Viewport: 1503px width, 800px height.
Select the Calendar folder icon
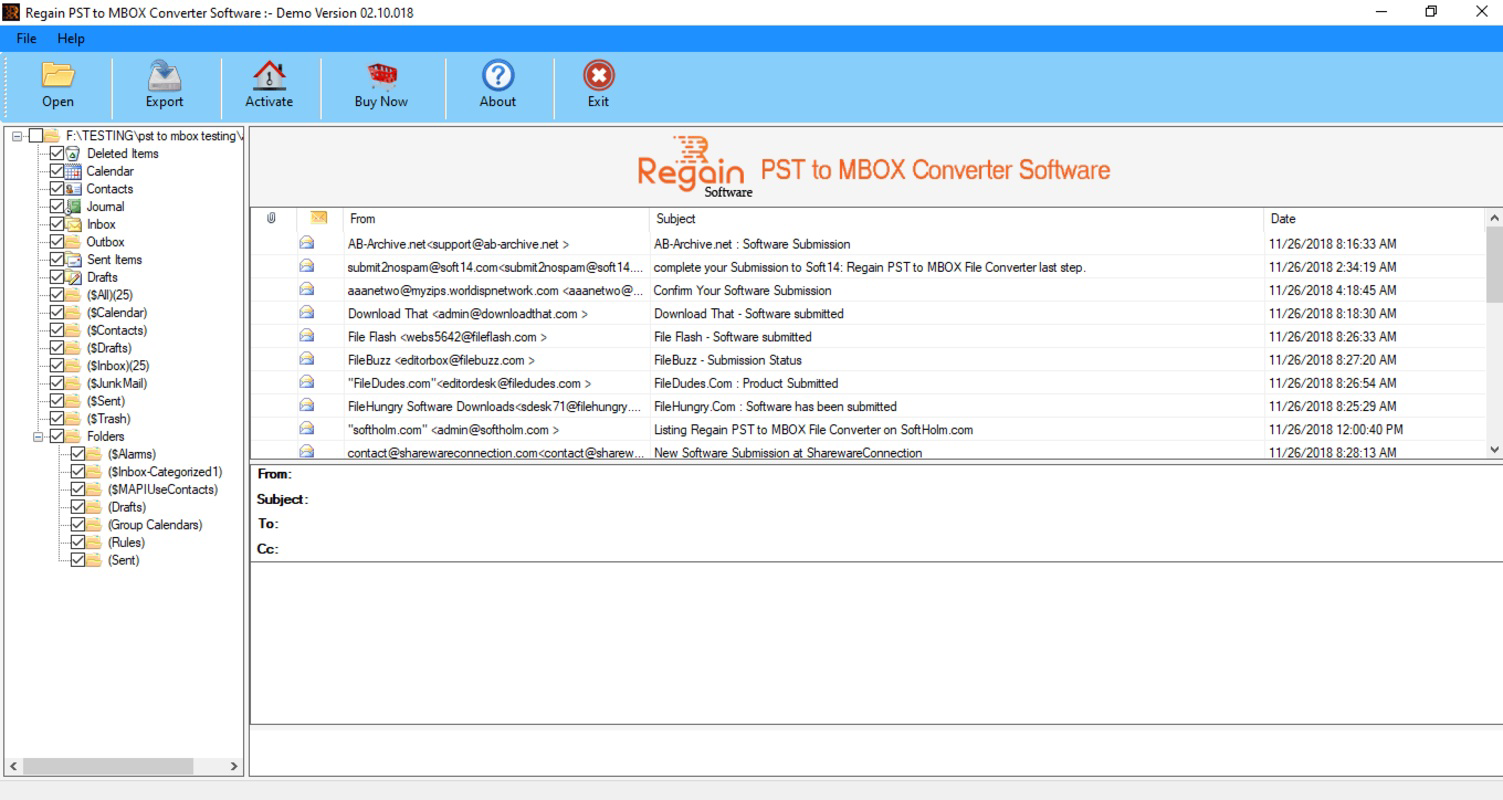pyautogui.click(x=74, y=171)
